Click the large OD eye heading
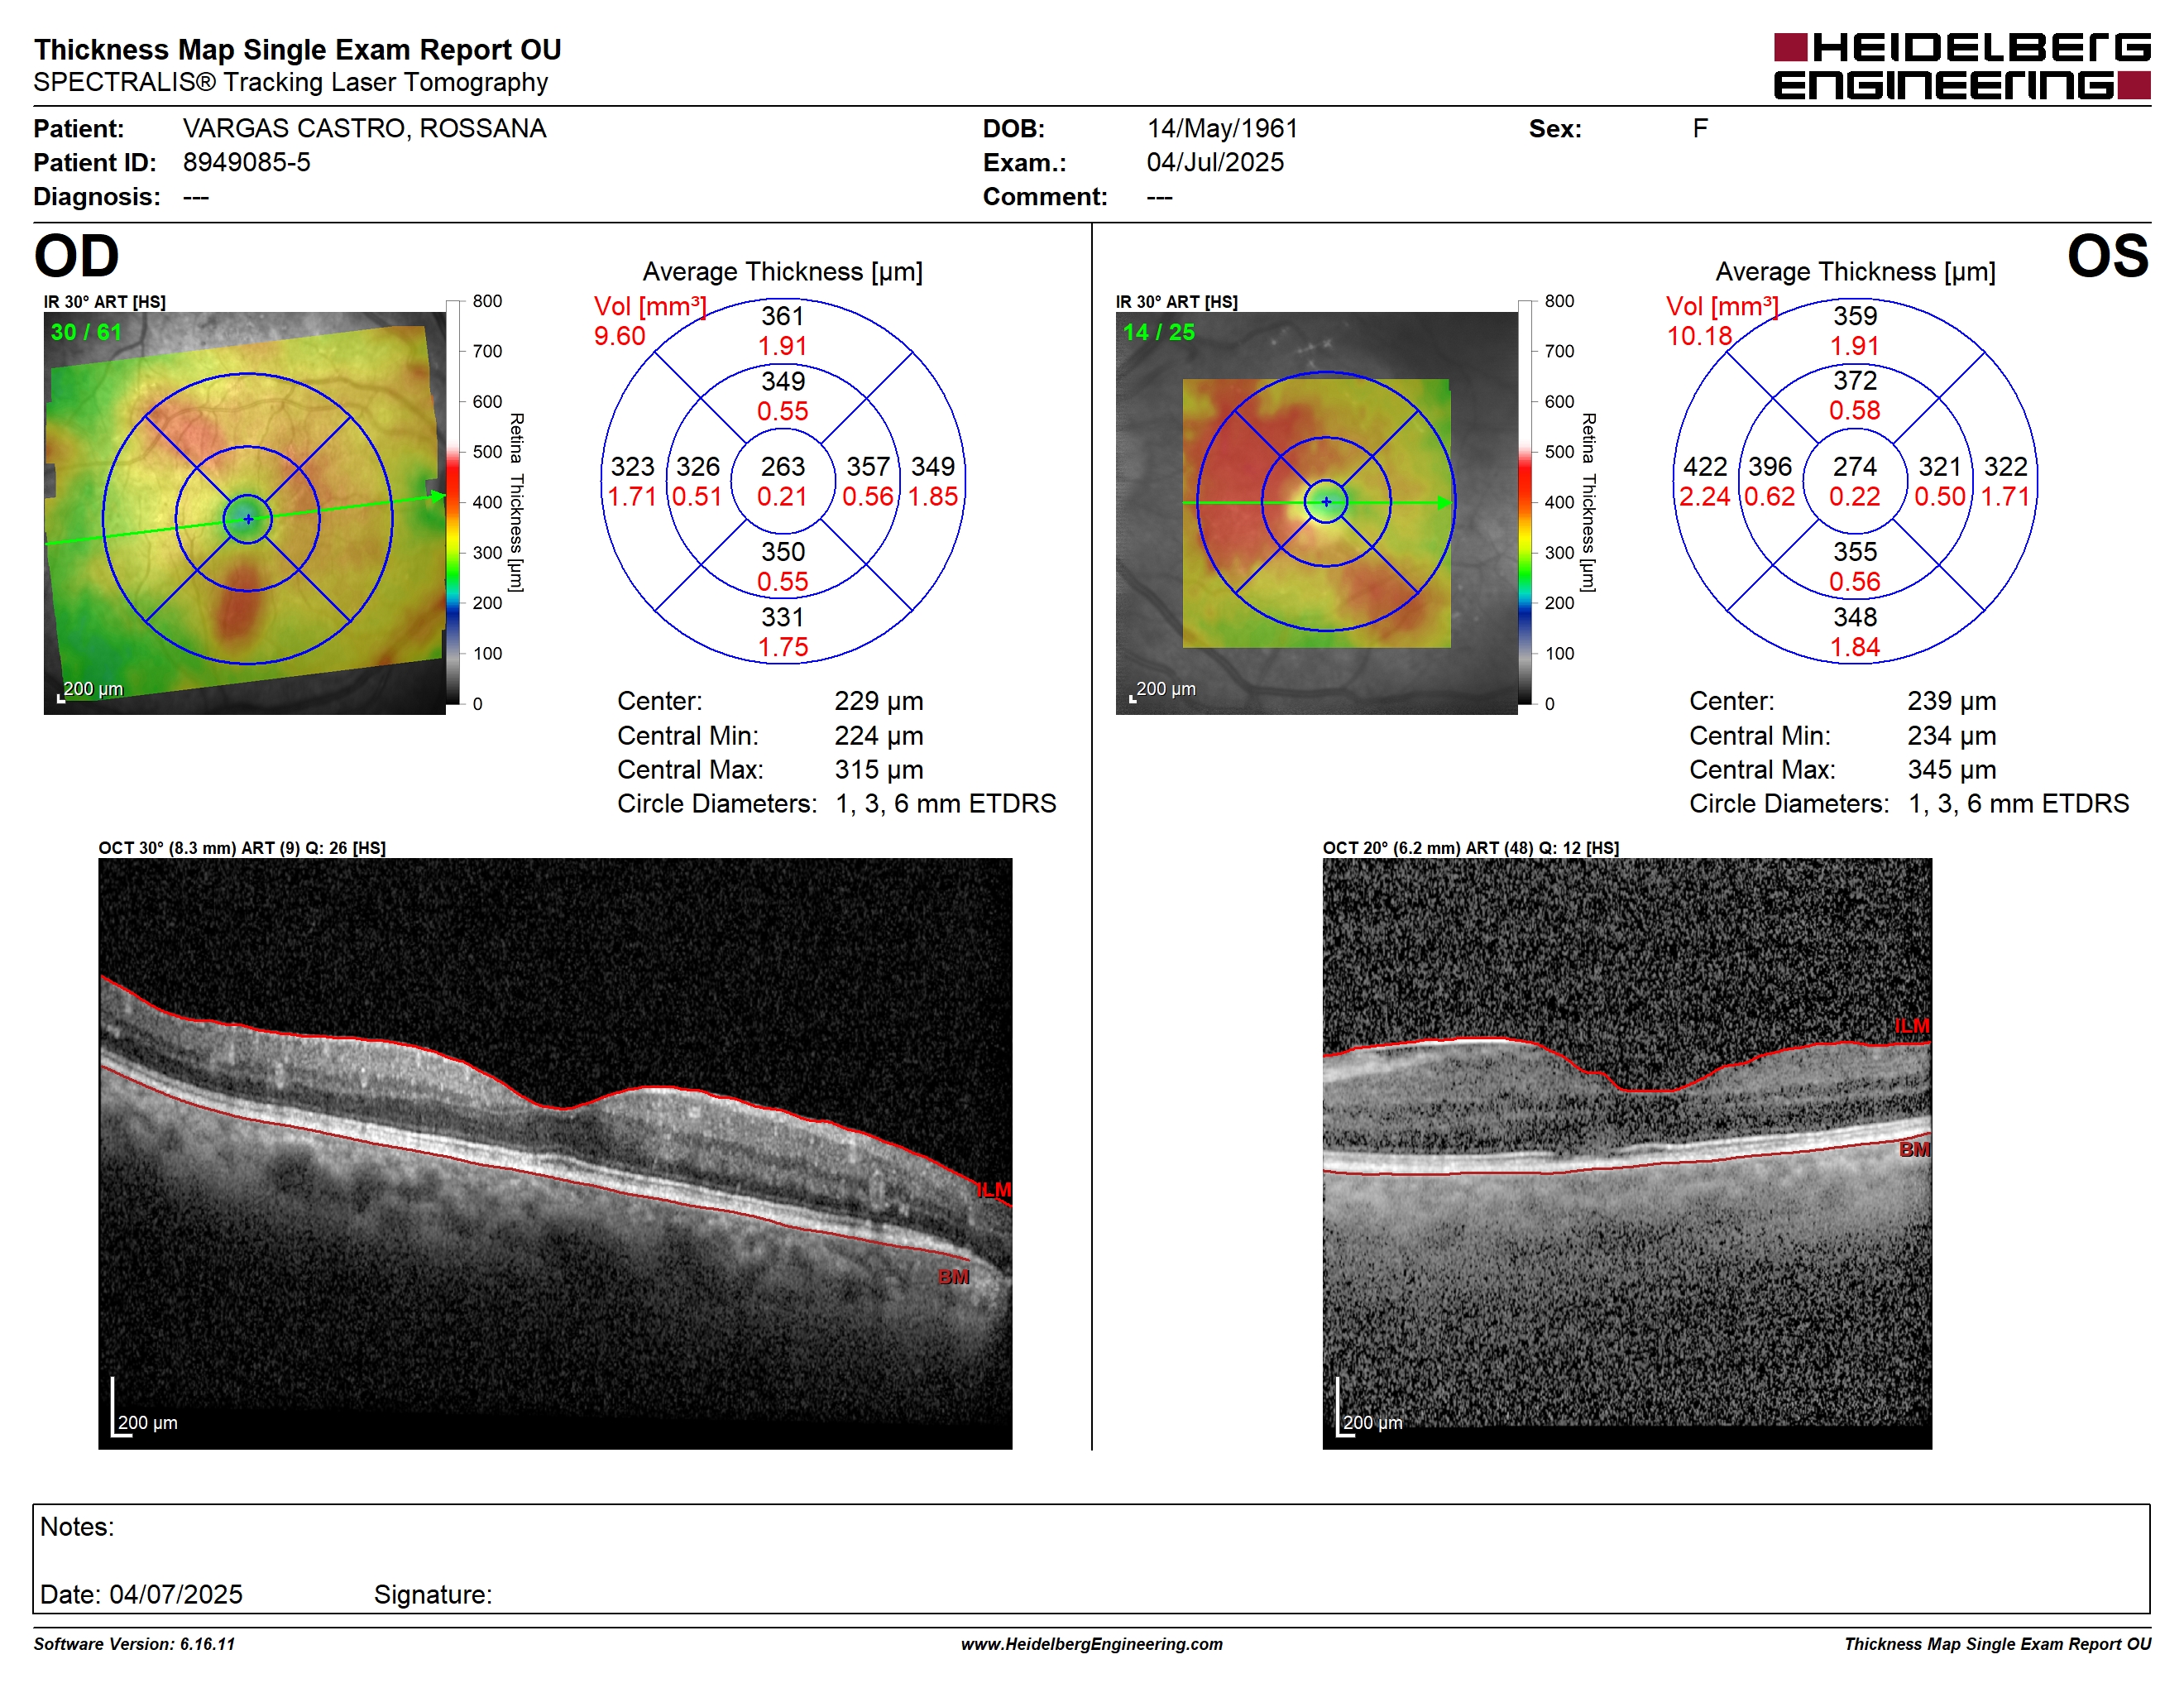This screenshot has height=1688, width=2184. (76, 257)
